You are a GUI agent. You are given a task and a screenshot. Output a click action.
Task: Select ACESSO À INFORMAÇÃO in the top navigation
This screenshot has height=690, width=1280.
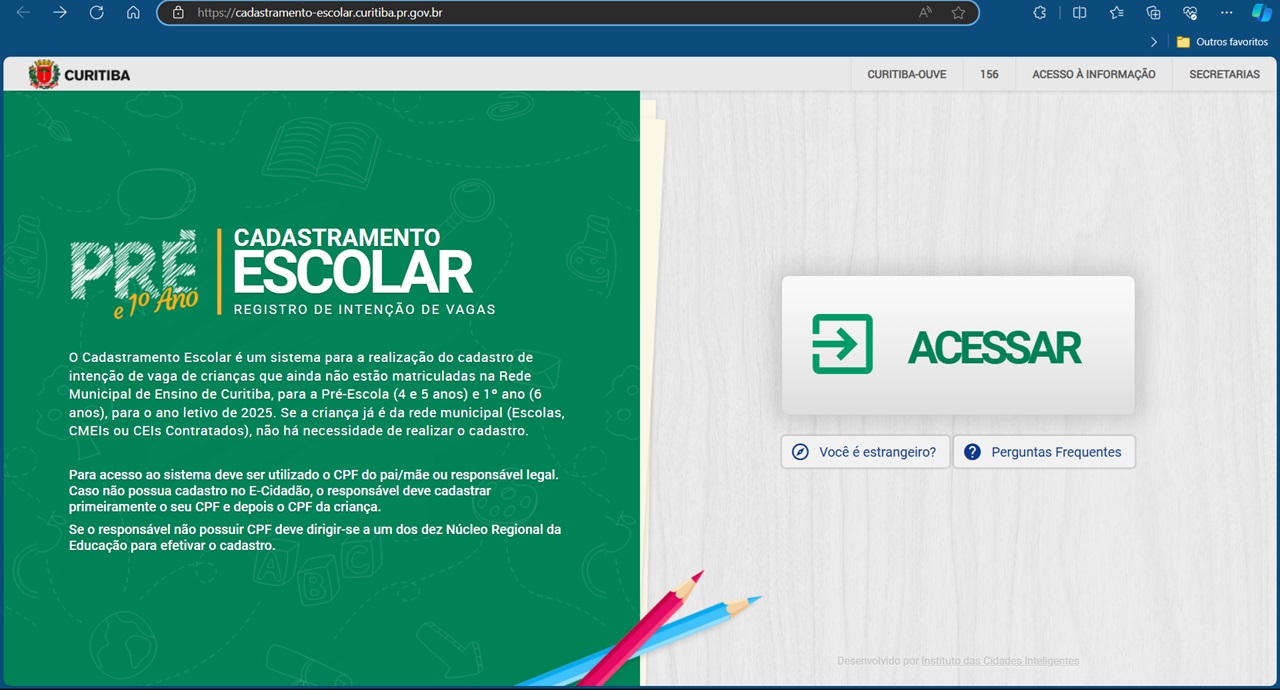click(1093, 75)
